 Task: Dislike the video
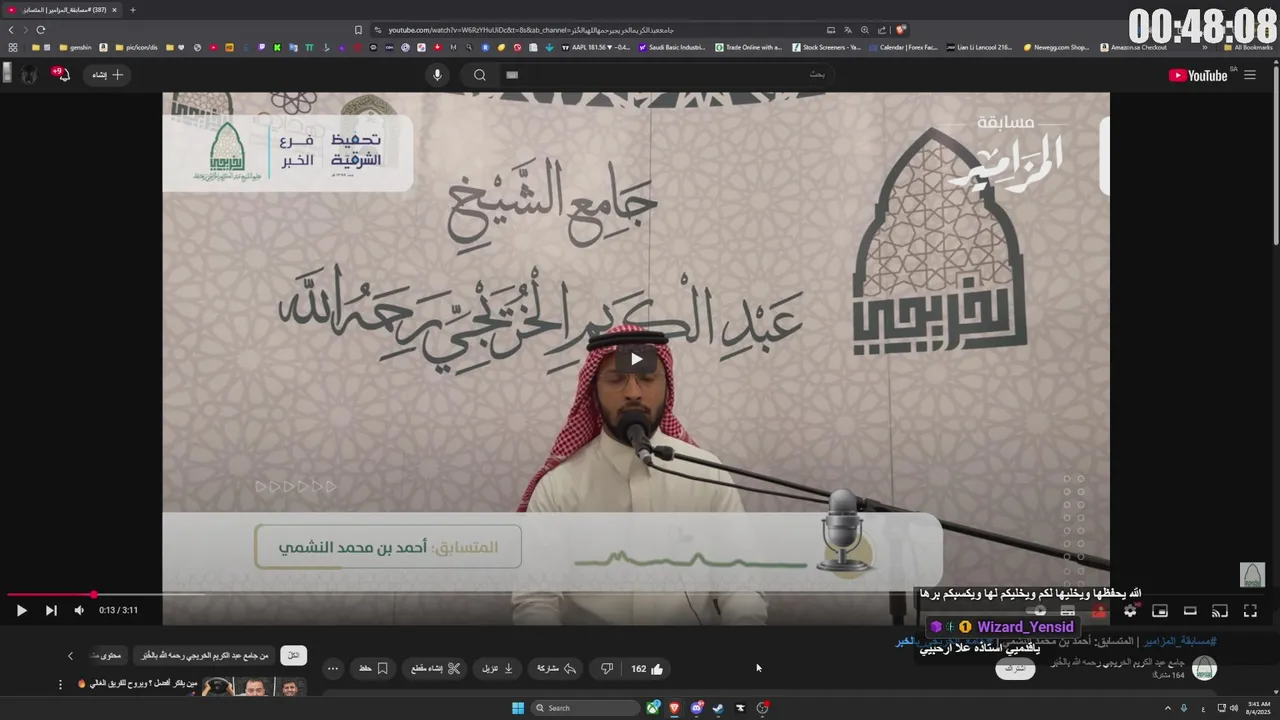point(607,668)
